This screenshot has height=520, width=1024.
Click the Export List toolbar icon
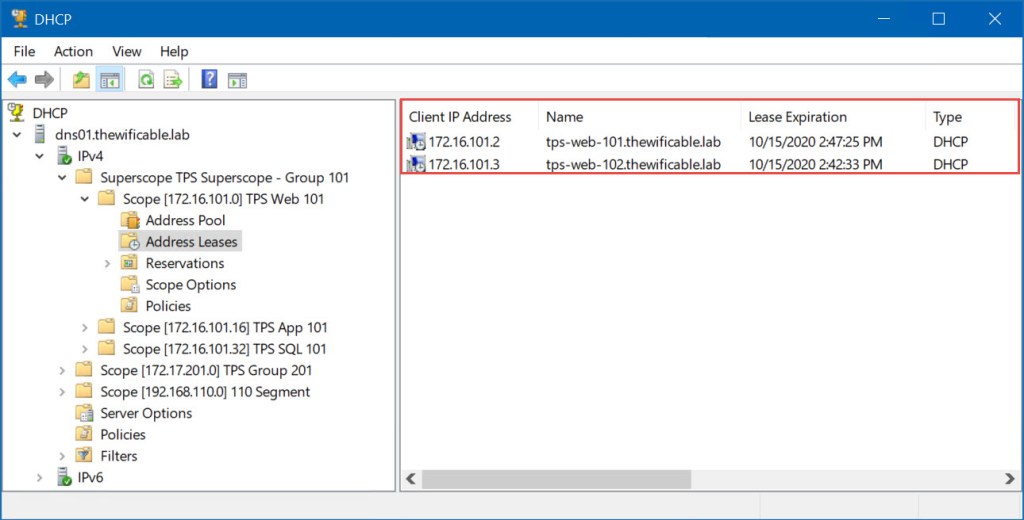pos(173,80)
